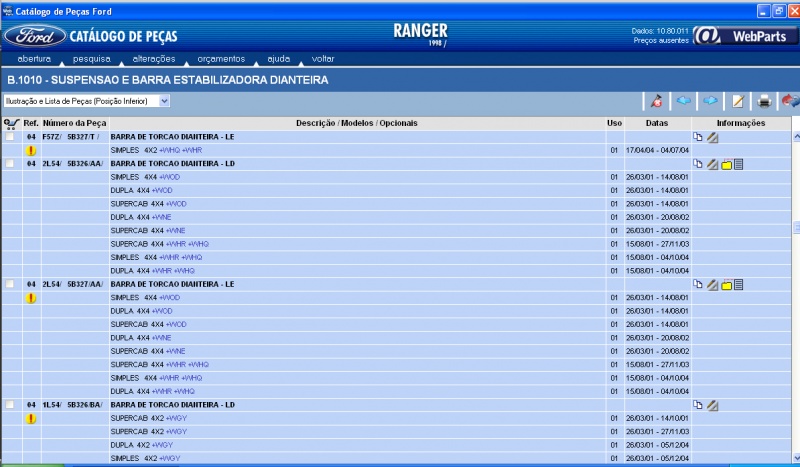Open the orçamentos menu
Screen dimensions: 800x467
click(221, 59)
